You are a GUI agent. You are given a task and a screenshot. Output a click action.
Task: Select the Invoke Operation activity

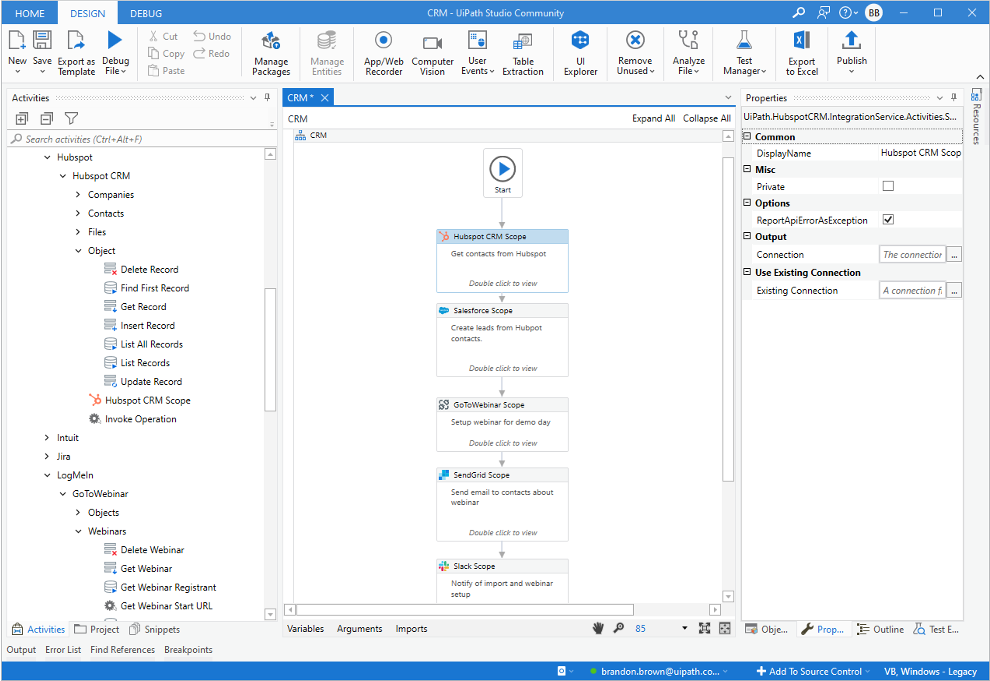(x=133, y=419)
